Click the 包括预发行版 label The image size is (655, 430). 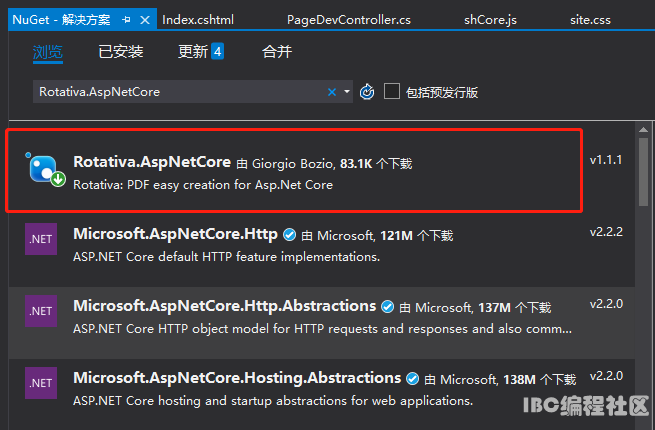tap(442, 92)
